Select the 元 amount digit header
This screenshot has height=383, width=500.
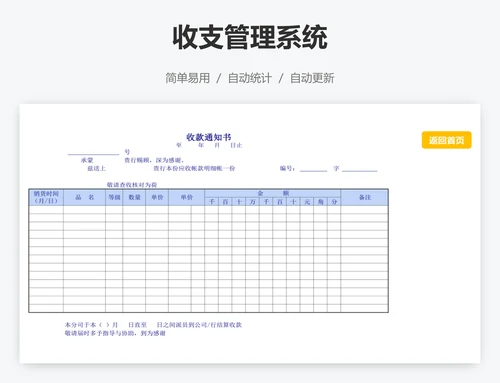tap(307, 202)
